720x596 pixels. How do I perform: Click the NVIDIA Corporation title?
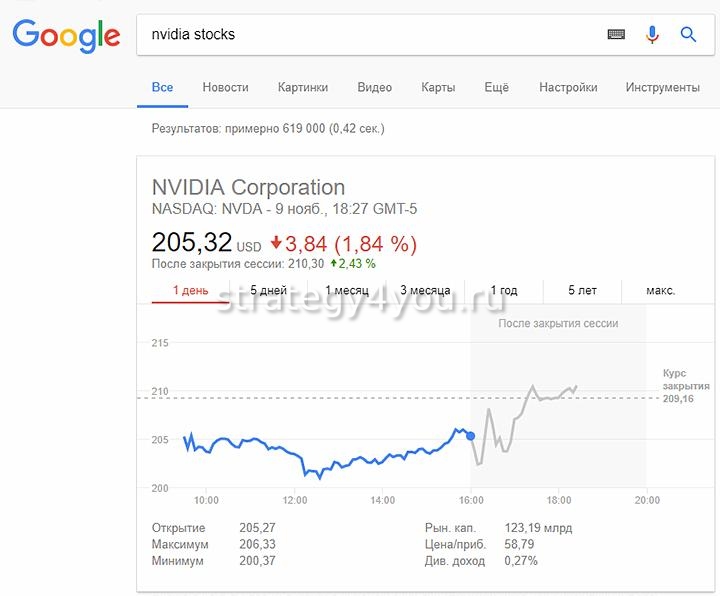point(248,187)
